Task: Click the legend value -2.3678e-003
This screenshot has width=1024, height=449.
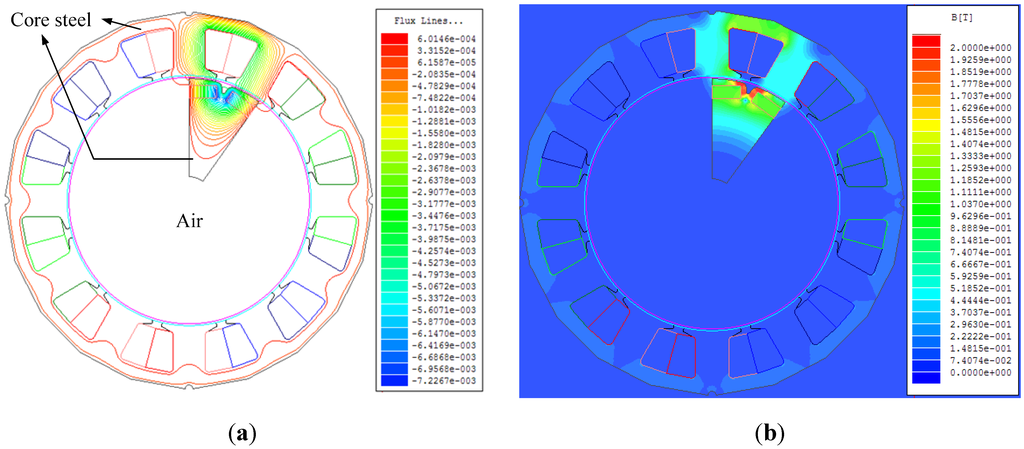Action: coord(444,168)
